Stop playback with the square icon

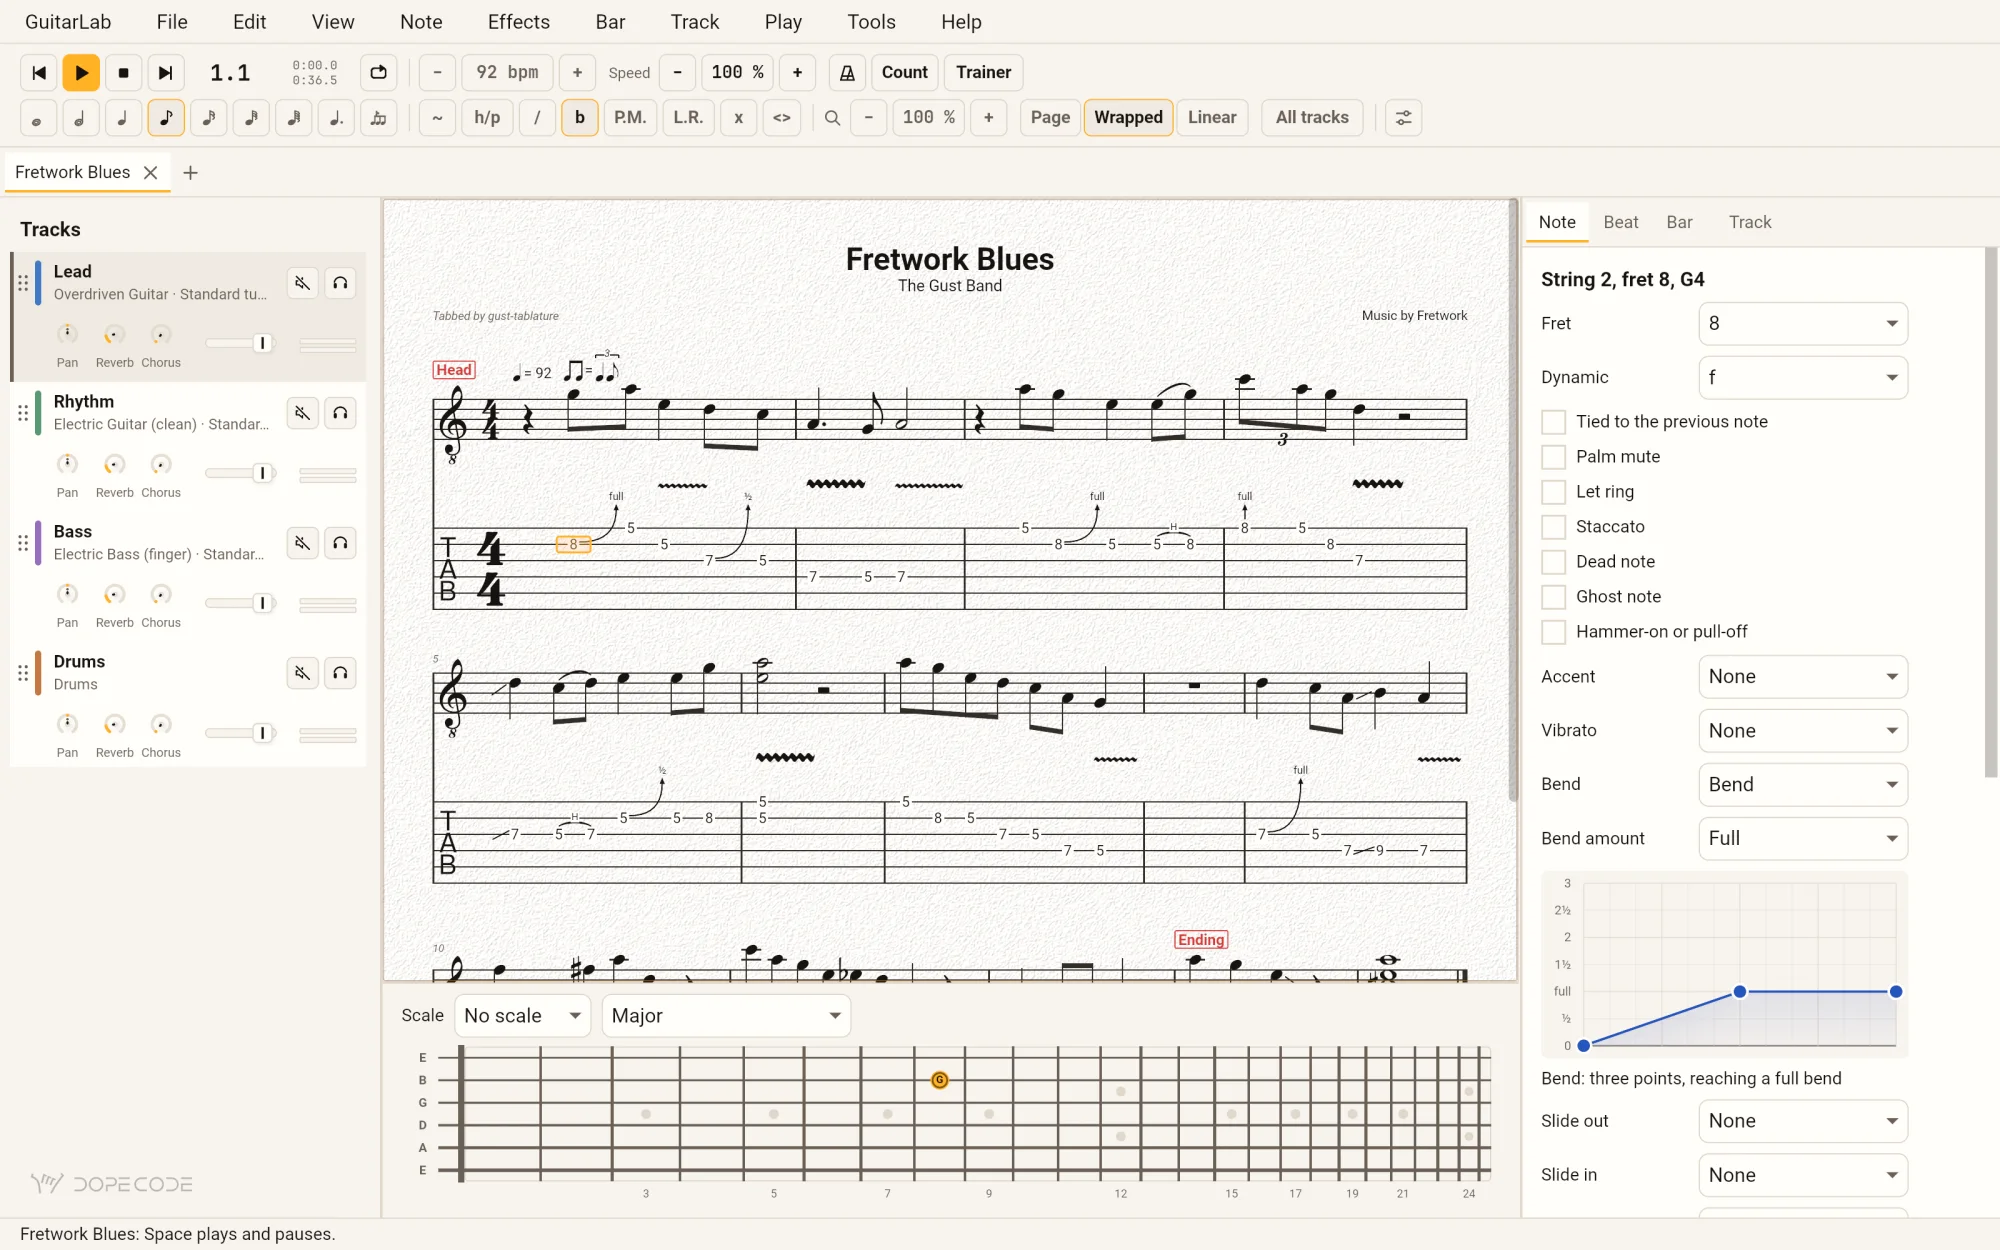click(124, 72)
